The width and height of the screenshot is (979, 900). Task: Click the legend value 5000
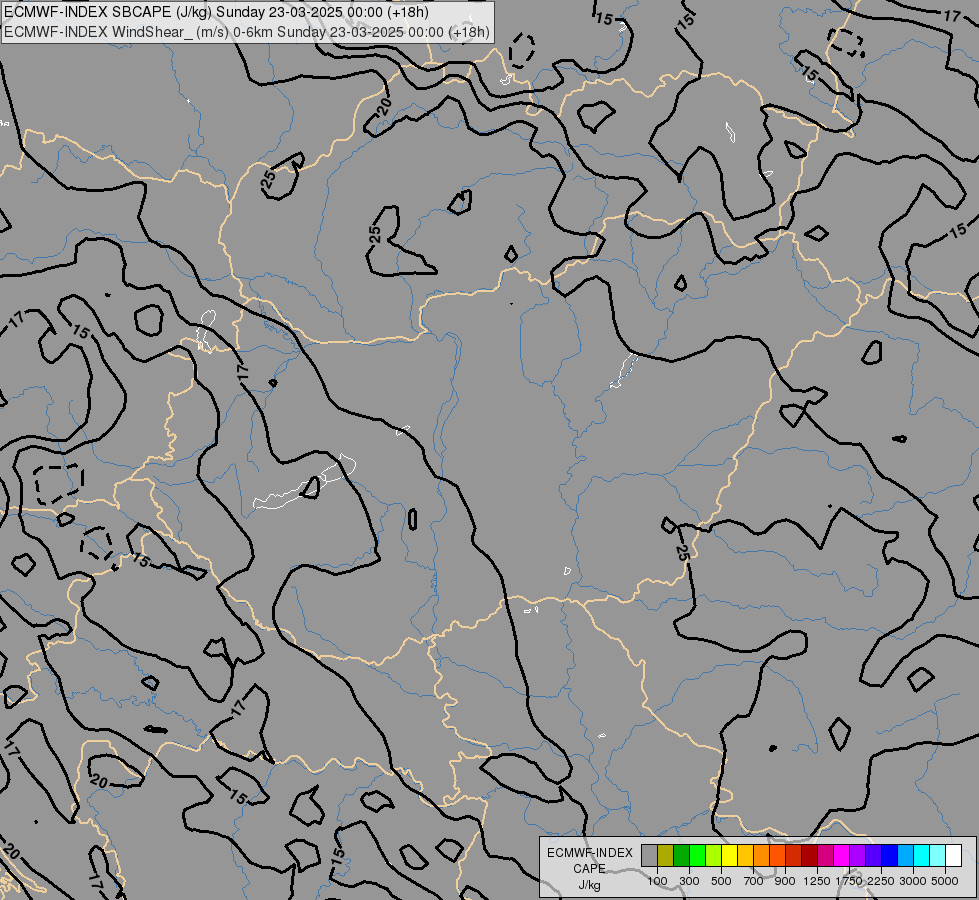click(x=945, y=881)
